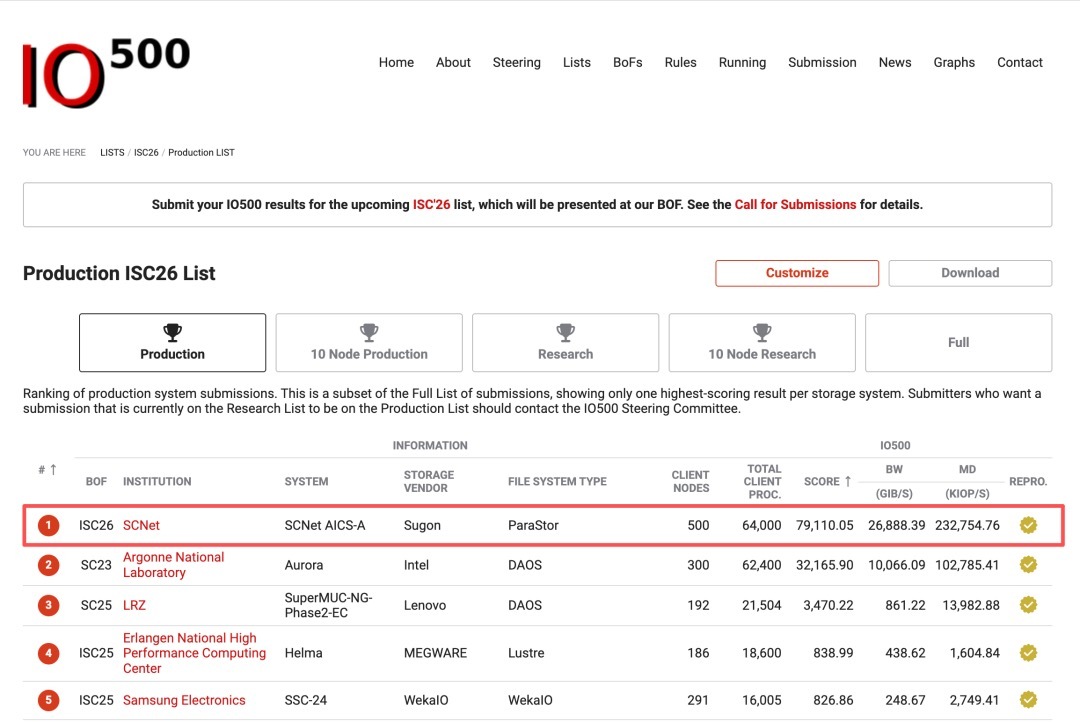This screenshot has width=1080, height=722.
Task: Click the Customize button
Action: tap(797, 273)
